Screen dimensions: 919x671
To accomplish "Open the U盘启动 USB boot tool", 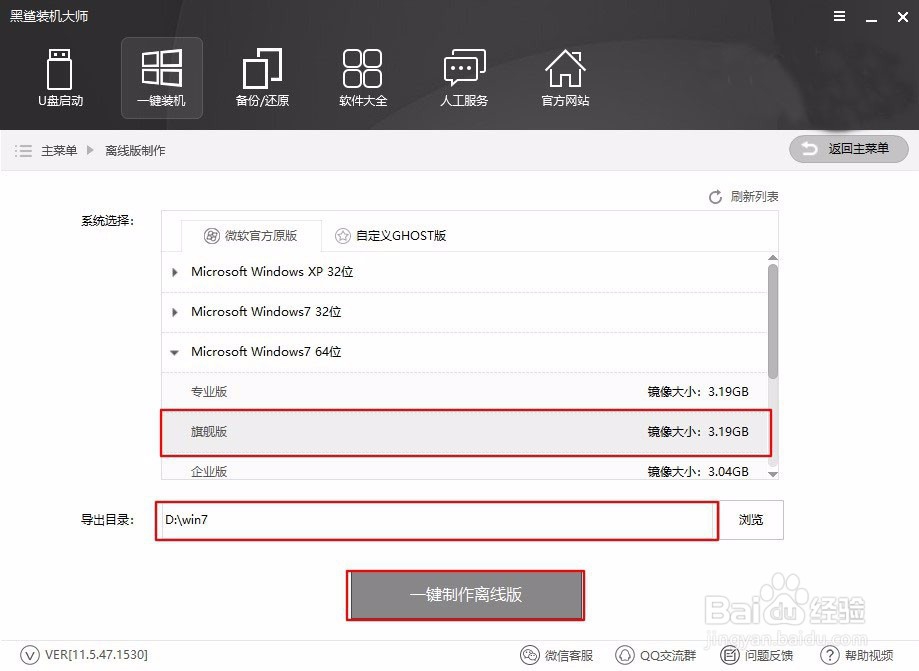I will tap(60, 78).
